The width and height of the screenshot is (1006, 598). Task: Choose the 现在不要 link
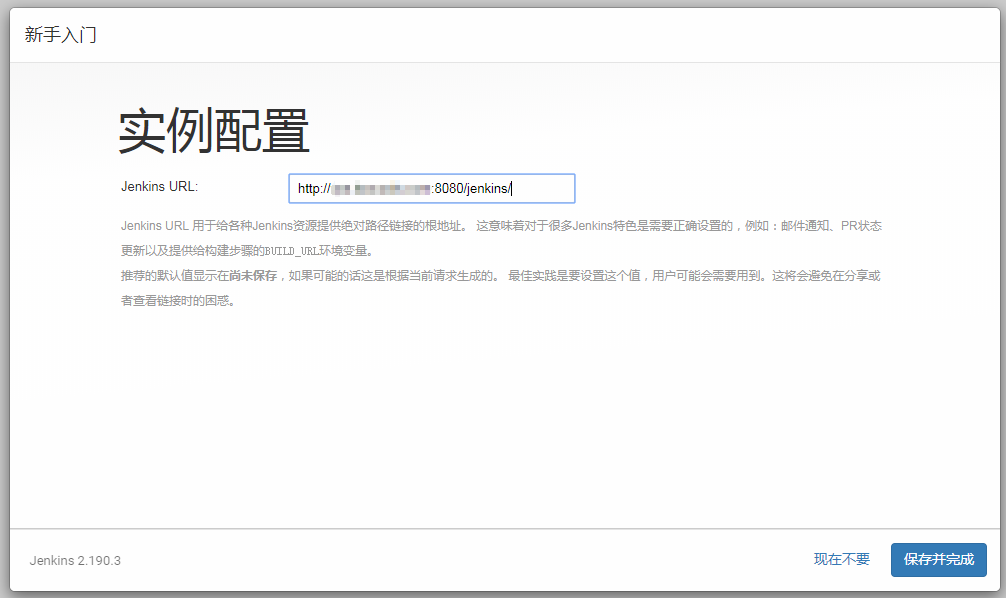click(841, 559)
